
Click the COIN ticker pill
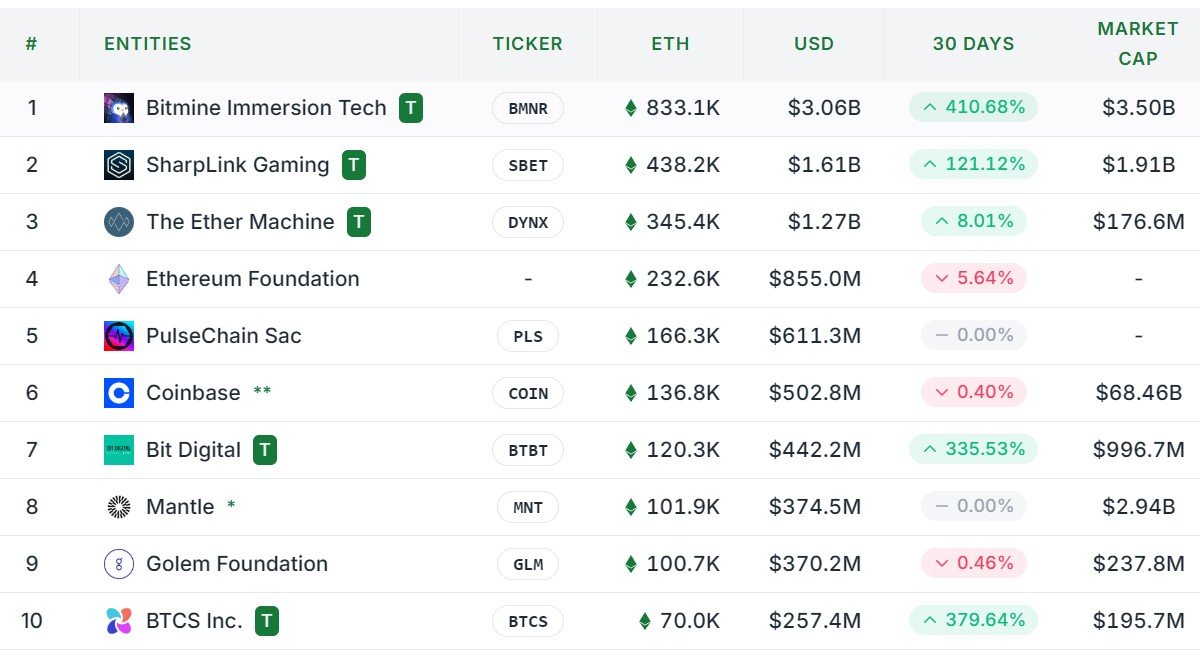point(528,393)
